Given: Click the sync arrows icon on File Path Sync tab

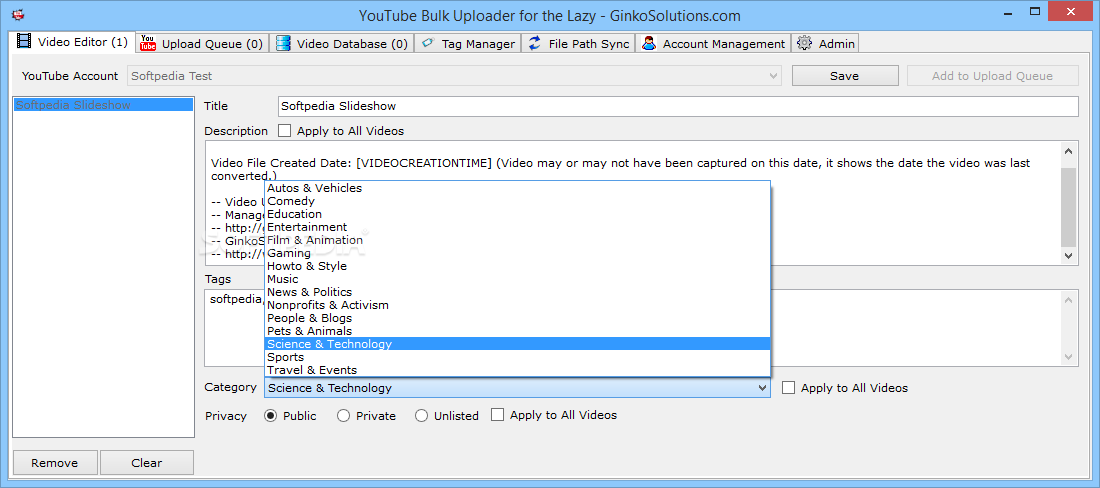Looking at the screenshot, I should pos(535,43).
